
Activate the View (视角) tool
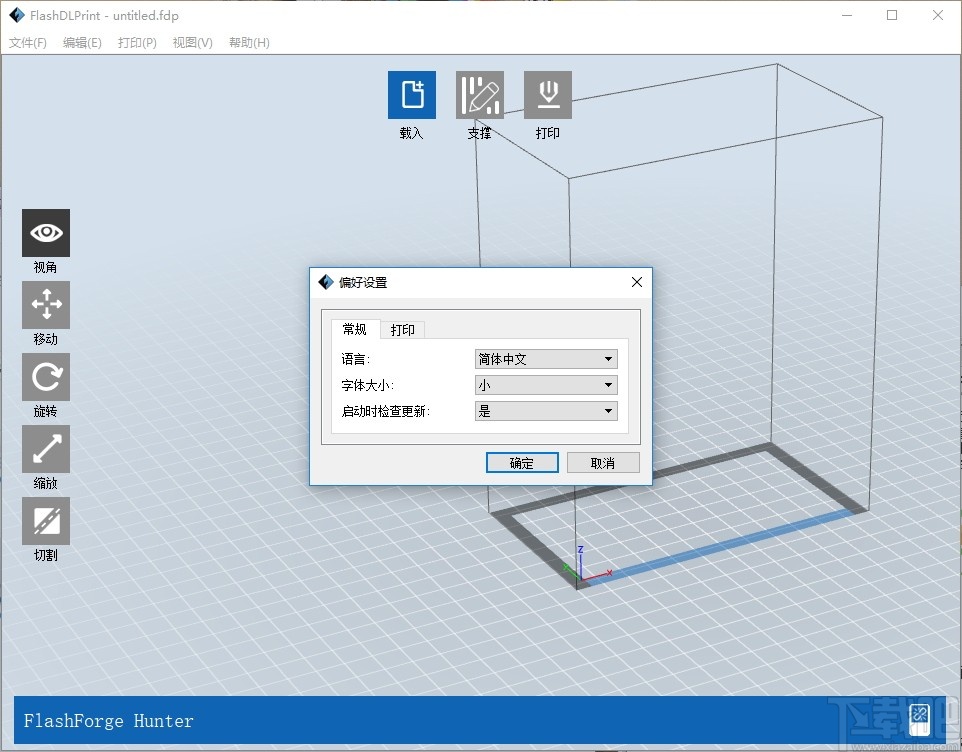click(45, 232)
